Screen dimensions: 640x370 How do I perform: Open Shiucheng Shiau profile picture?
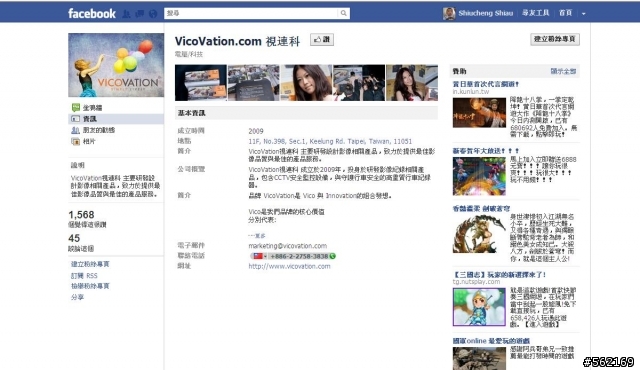pyautogui.click(x=449, y=13)
